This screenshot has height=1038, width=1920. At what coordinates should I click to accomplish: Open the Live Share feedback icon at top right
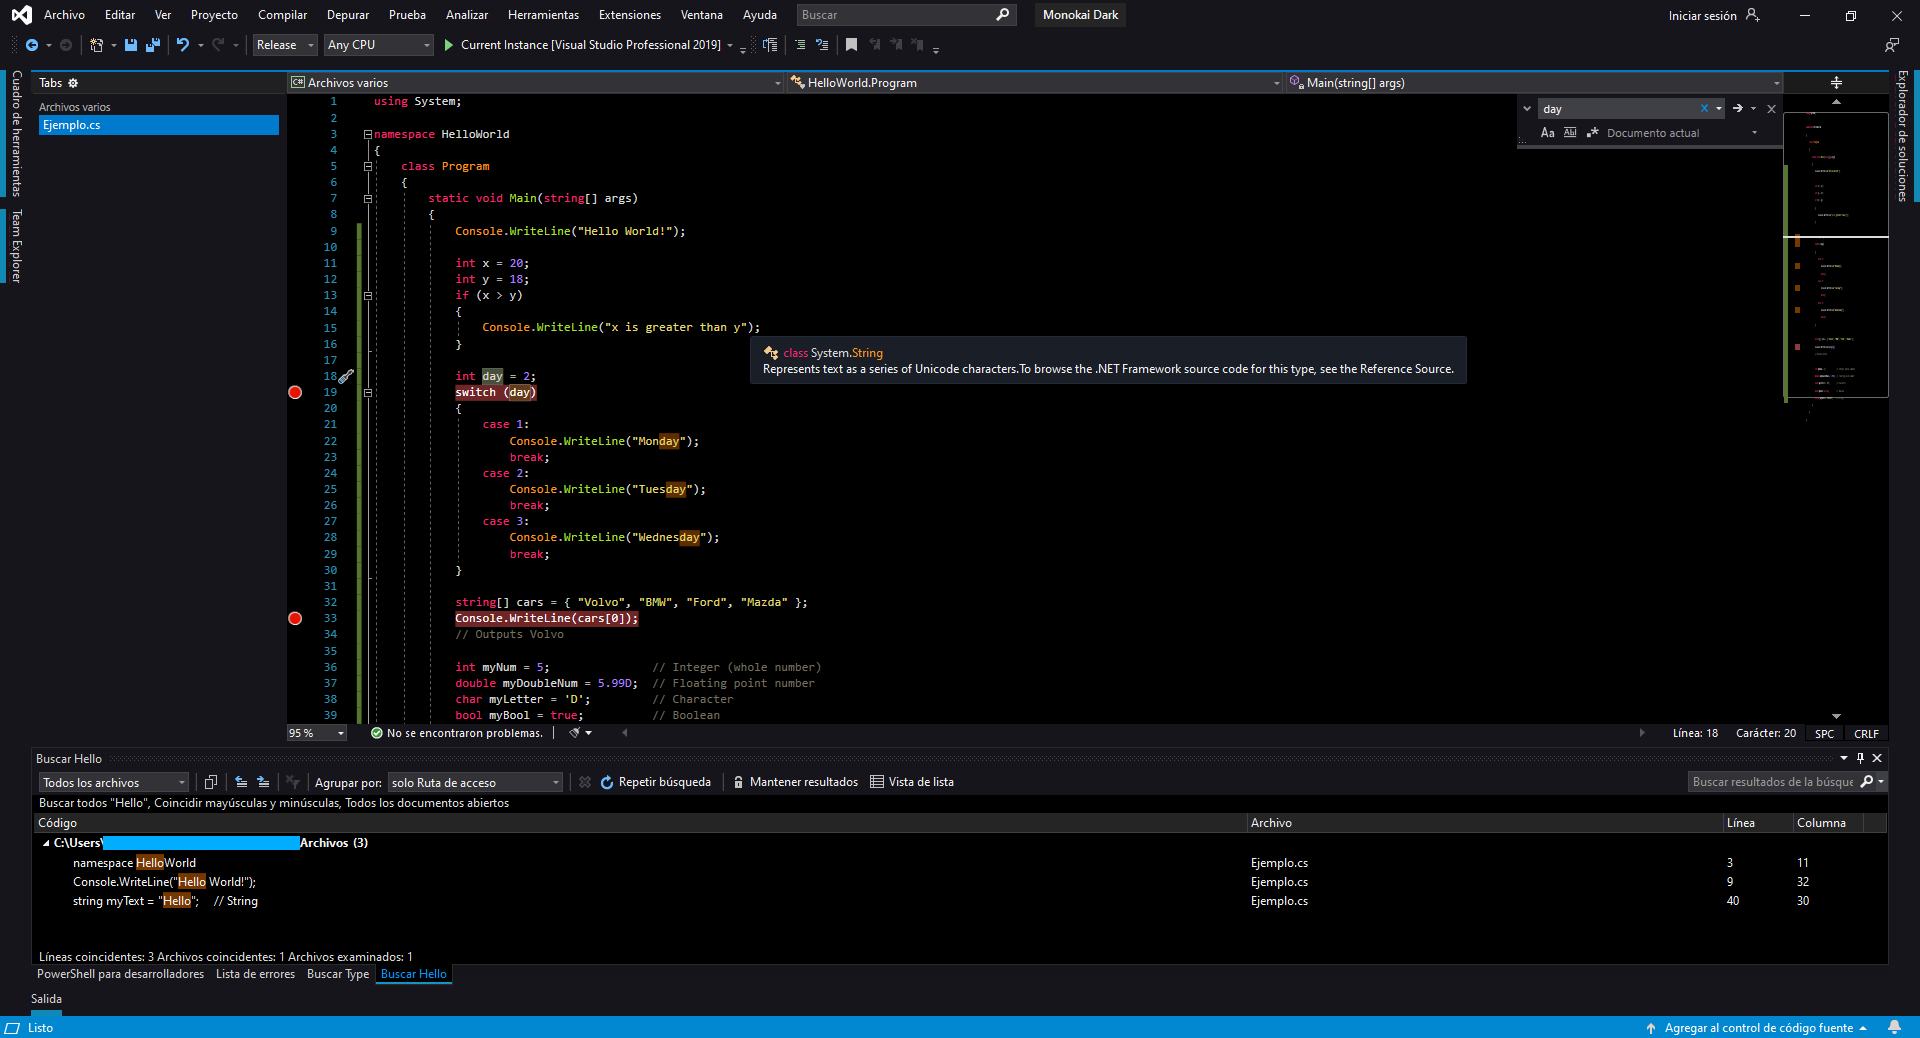[1891, 45]
